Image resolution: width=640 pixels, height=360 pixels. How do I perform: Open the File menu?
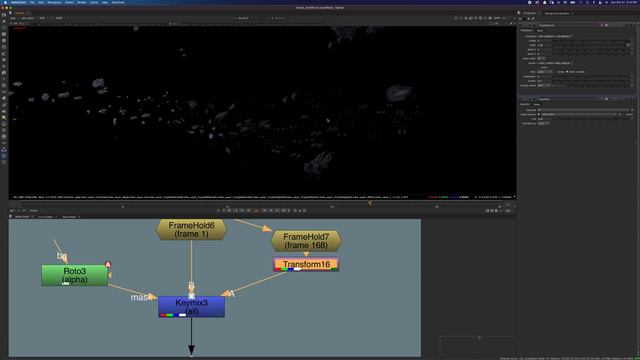(32, 2)
